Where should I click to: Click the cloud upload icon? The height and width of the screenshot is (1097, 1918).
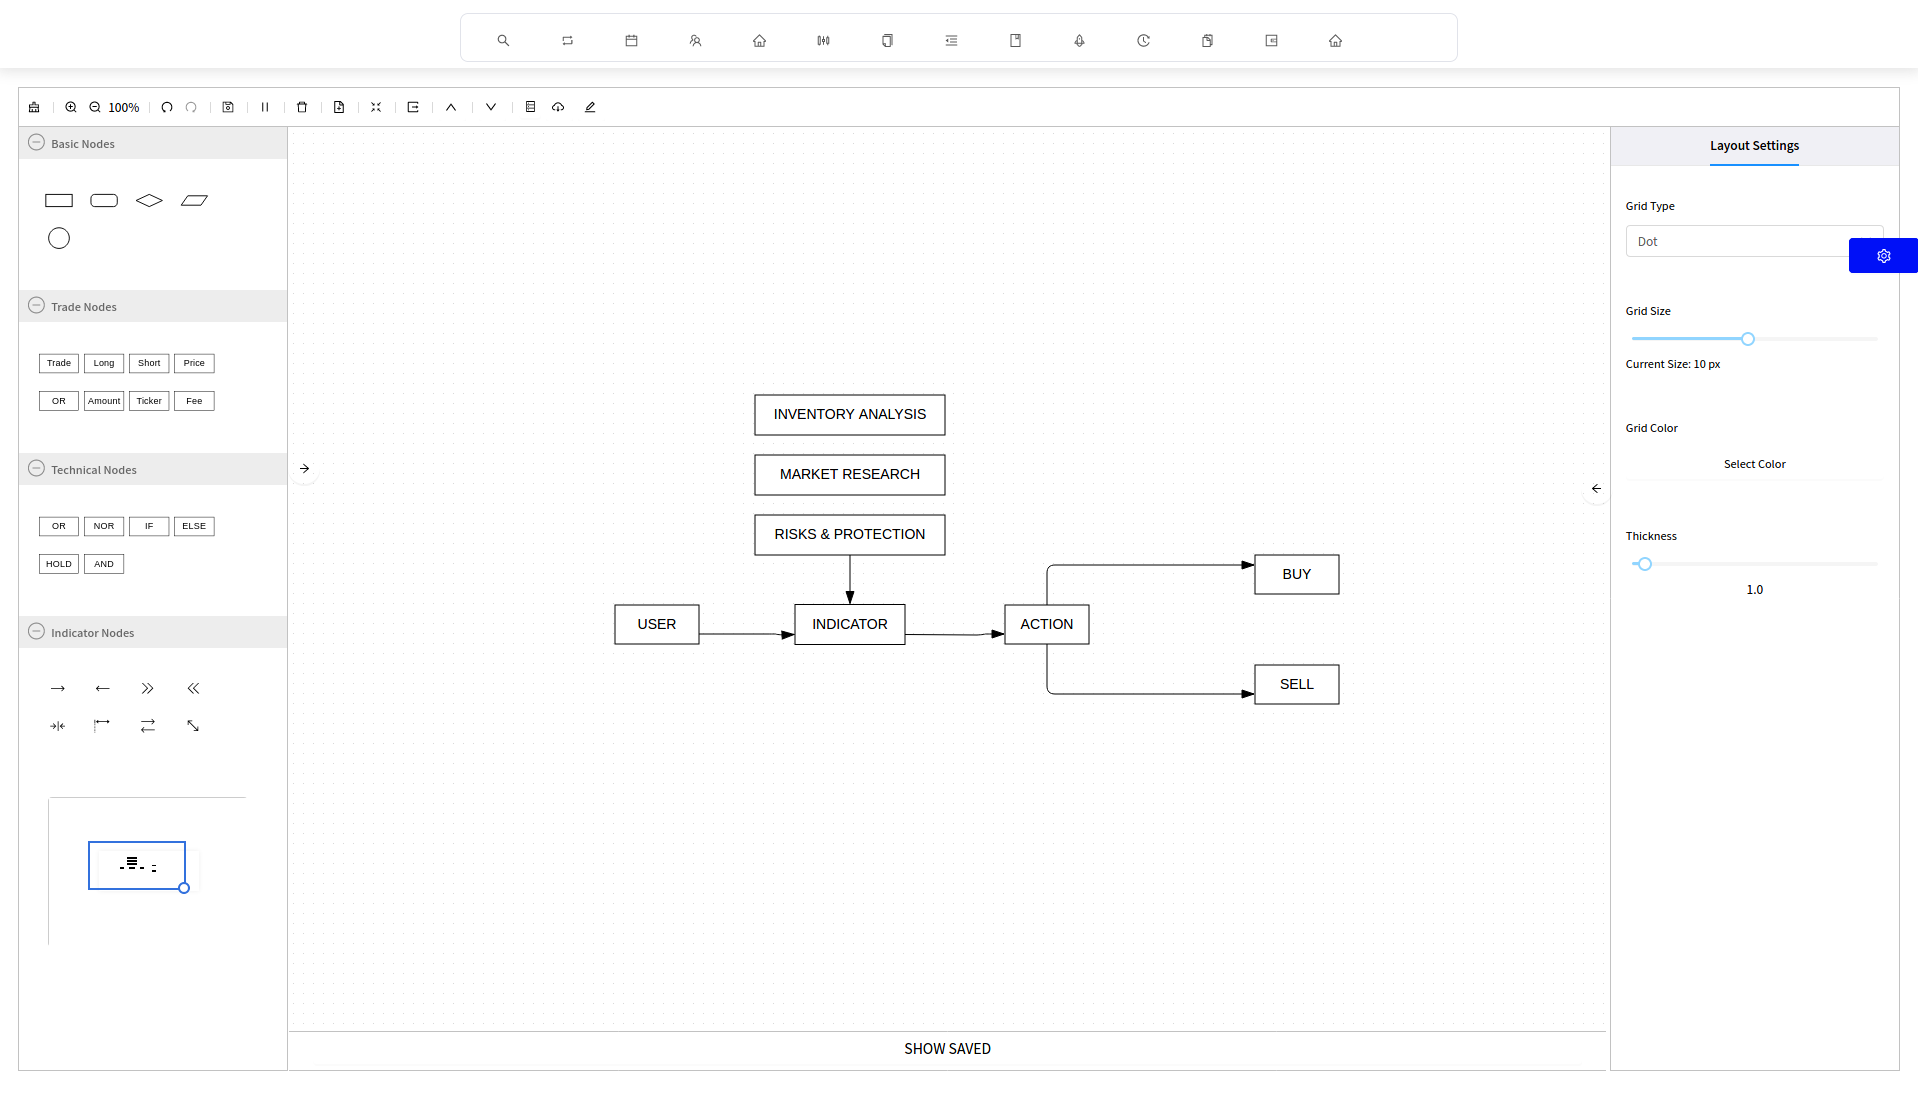tap(558, 107)
